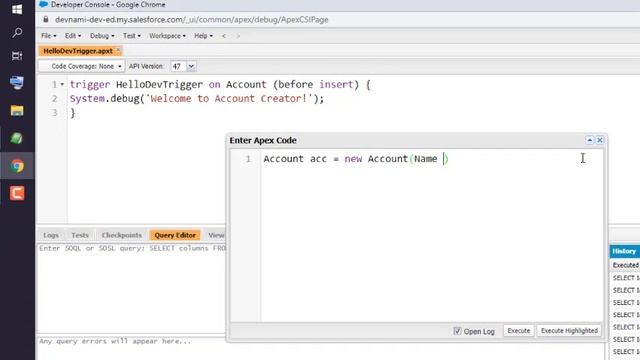The height and width of the screenshot is (360, 640).
Task: Open the Test menu
Action: tap(131, 36)
